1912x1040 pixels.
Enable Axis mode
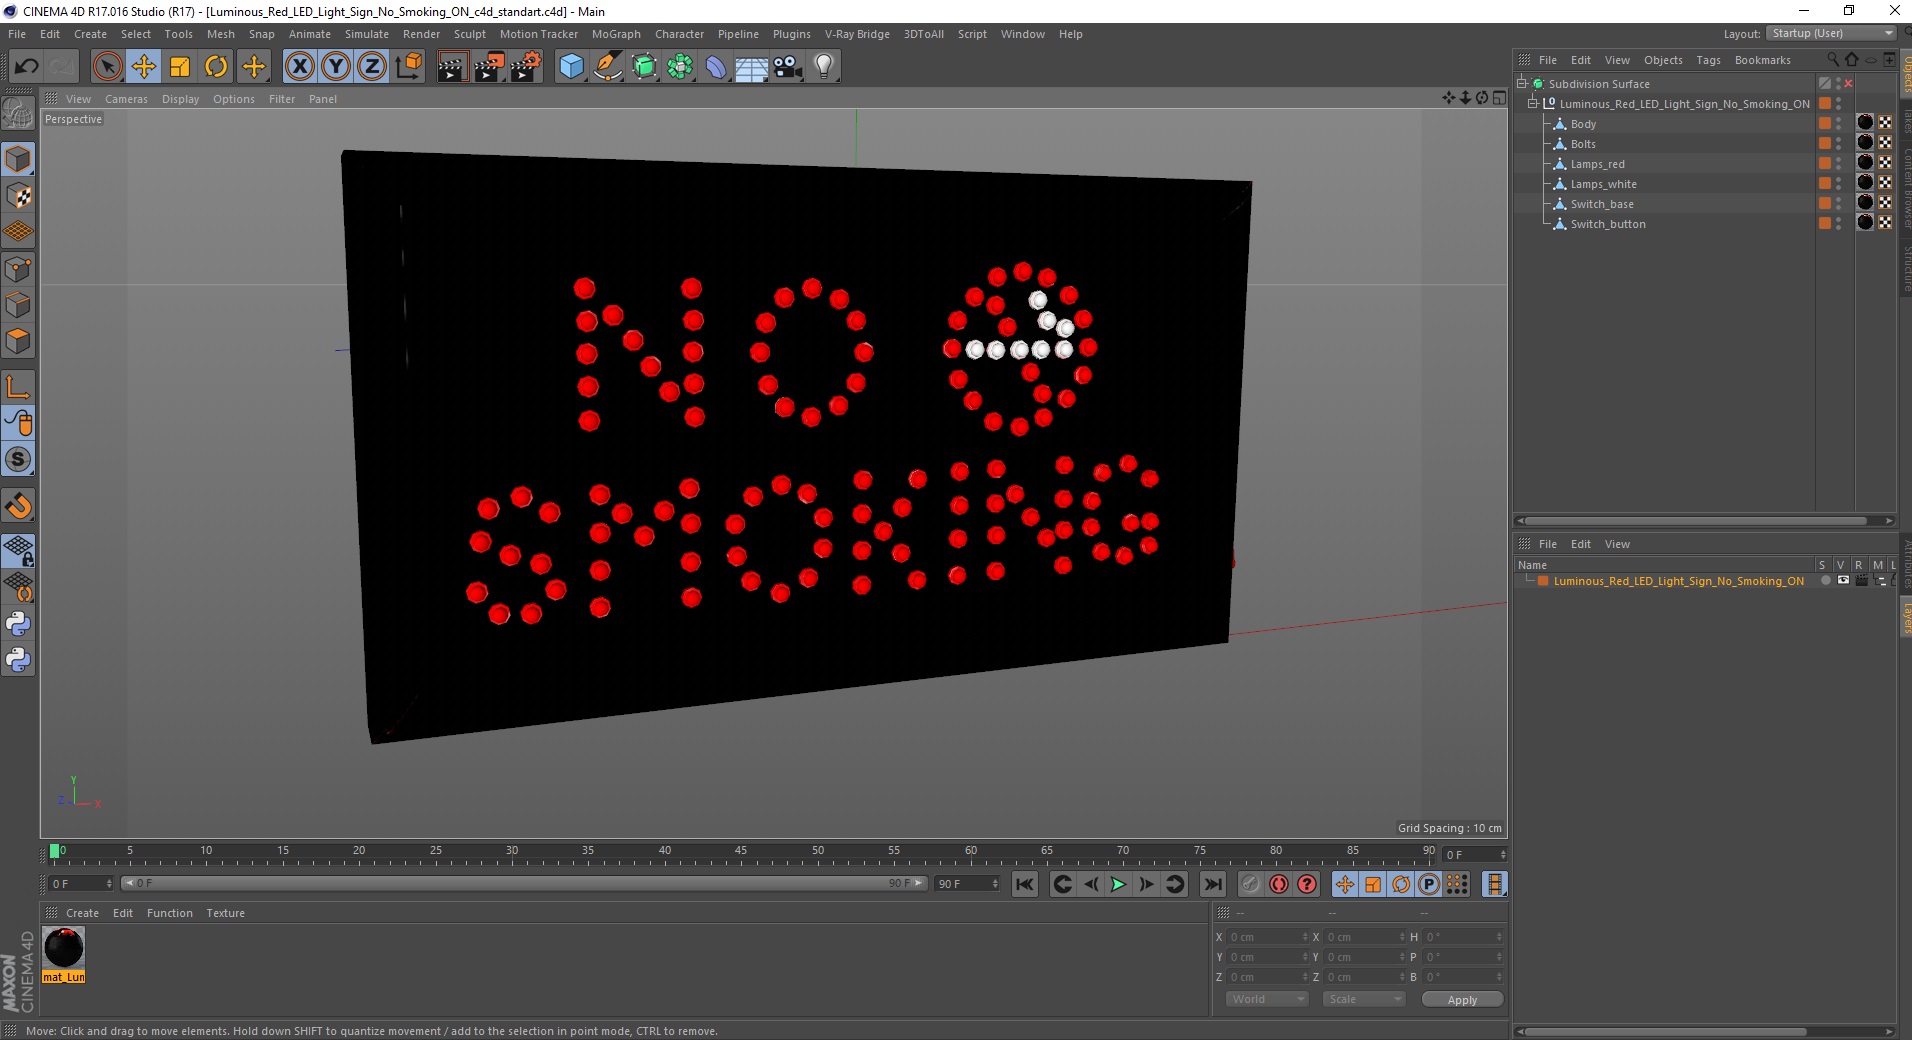[x=18, y=387]
